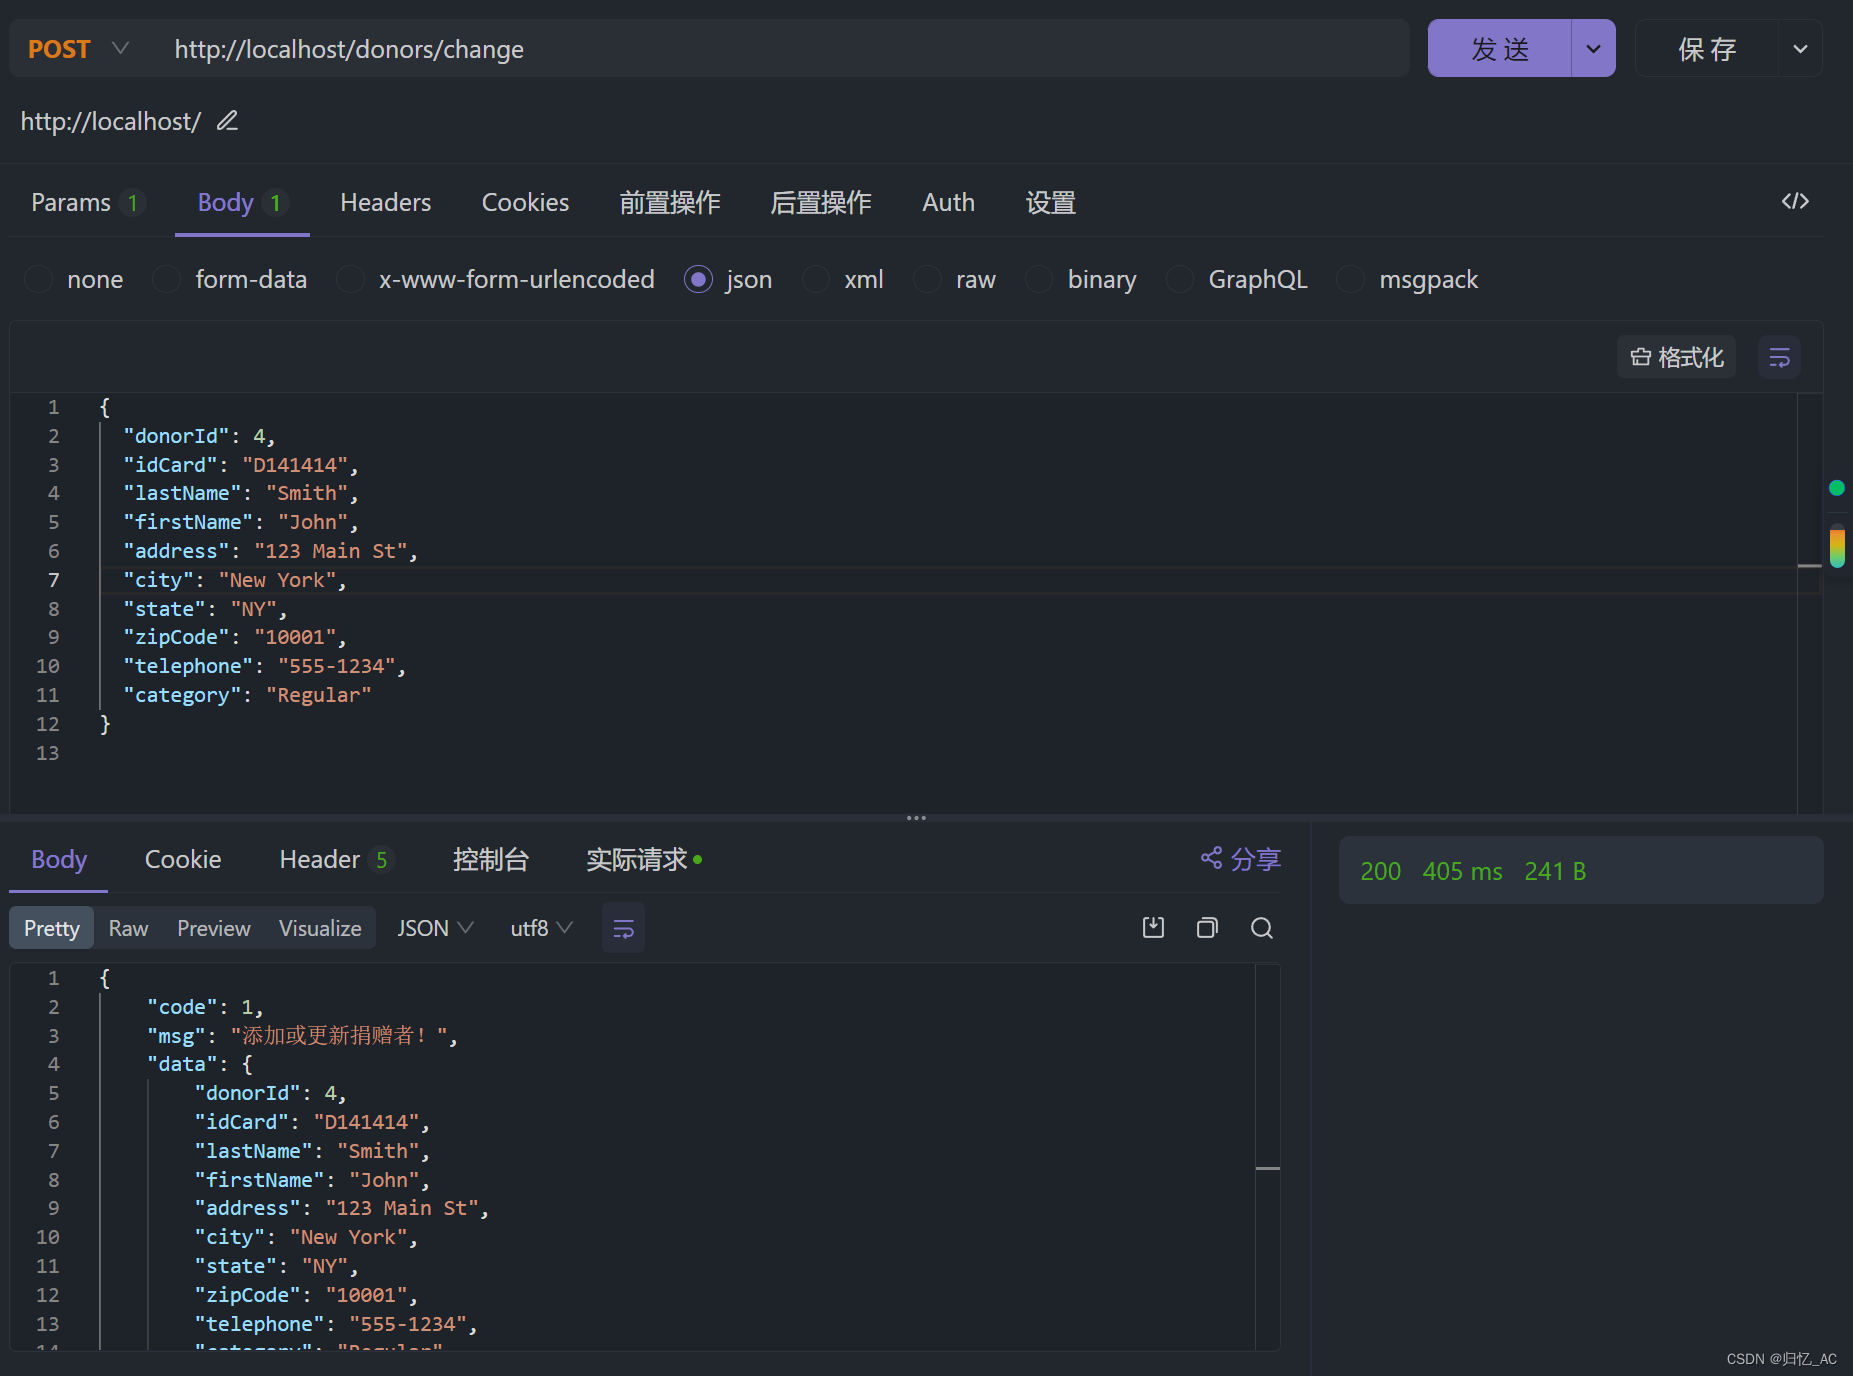The image size is (1853, 1376).
Task: Click the 保存 save button
Action: 1707,49
